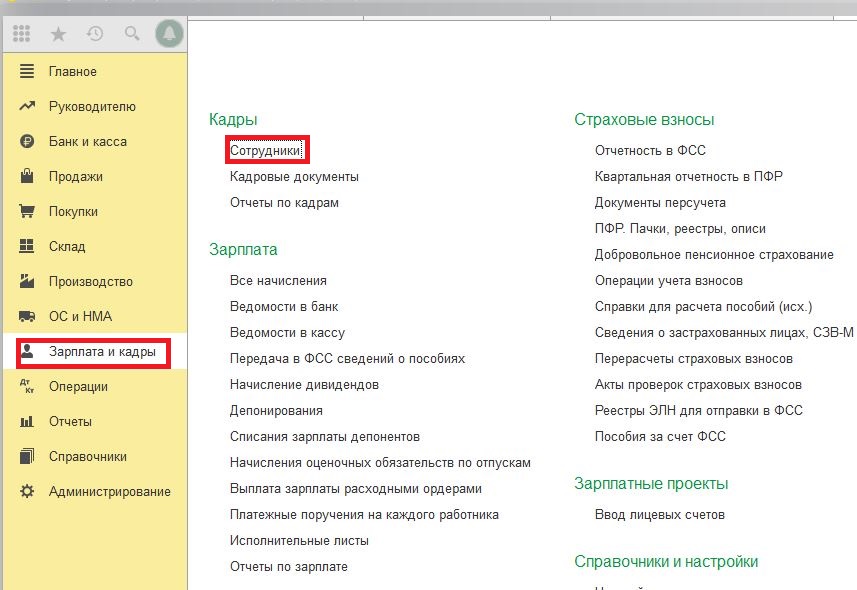Open Операции учета взносов
Screen dimensions: 857x590
coord(669,281)
